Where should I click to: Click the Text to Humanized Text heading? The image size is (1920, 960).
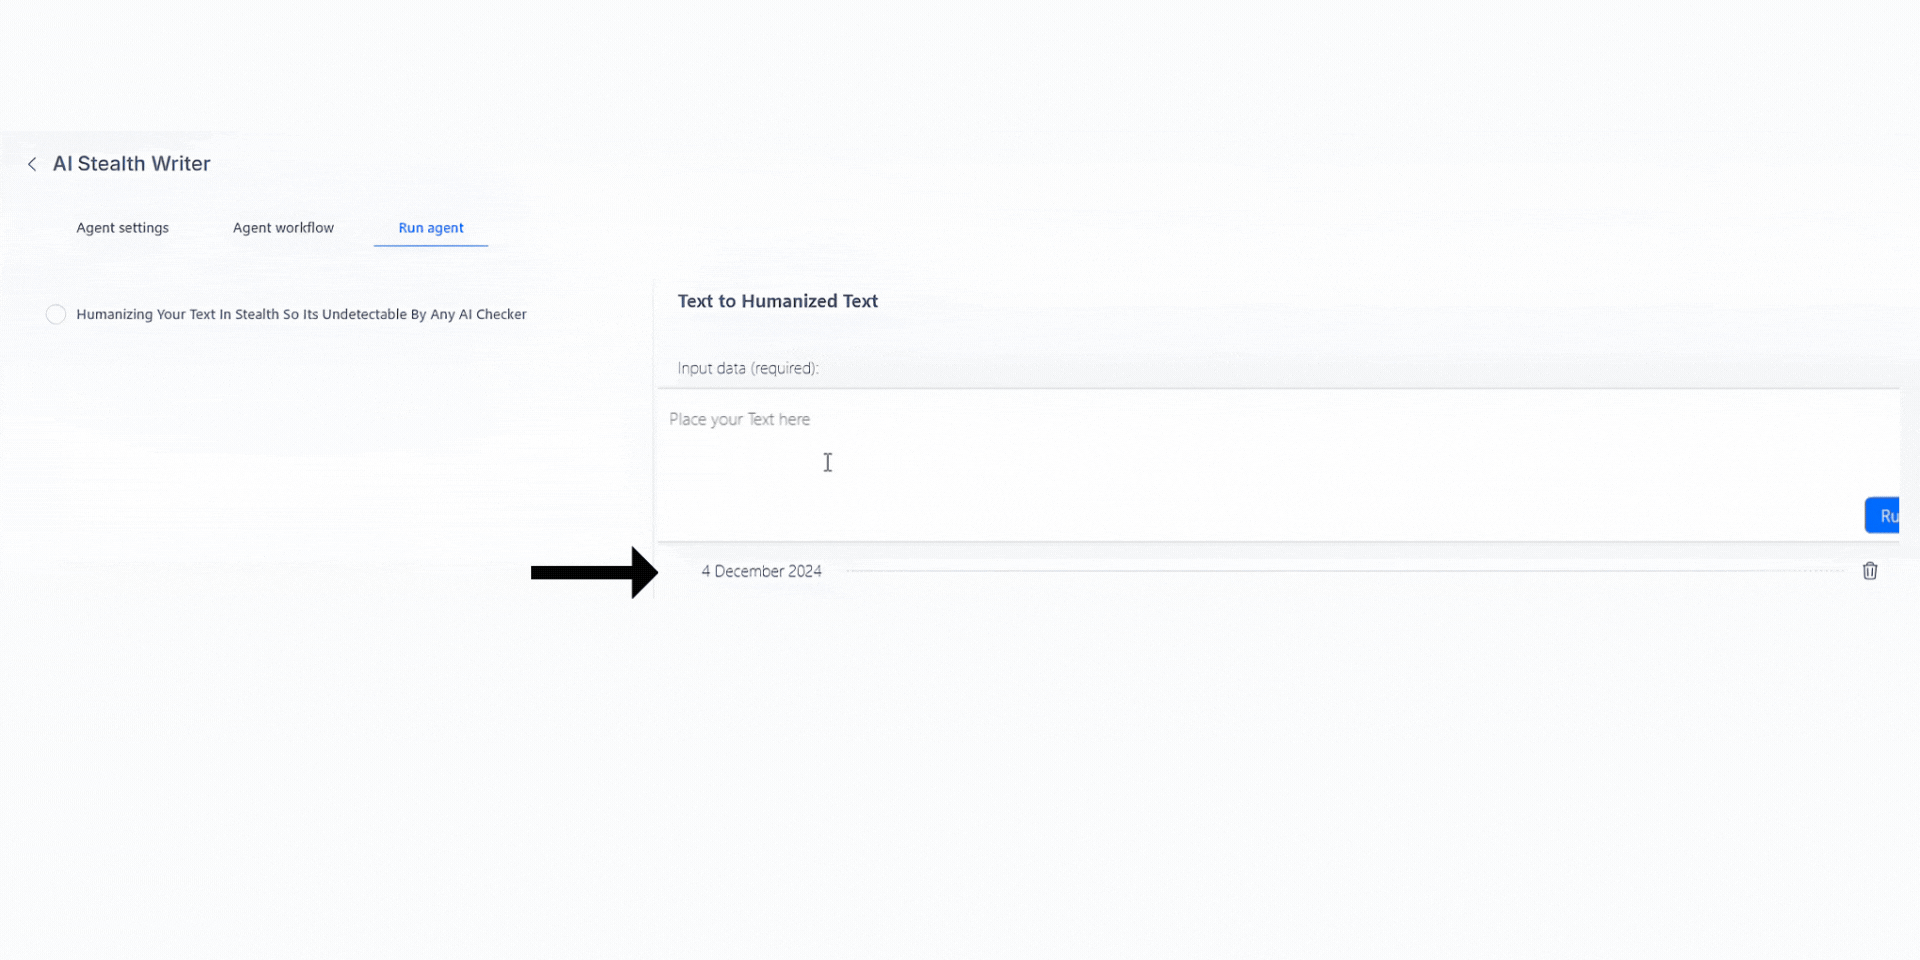[777, 301]
